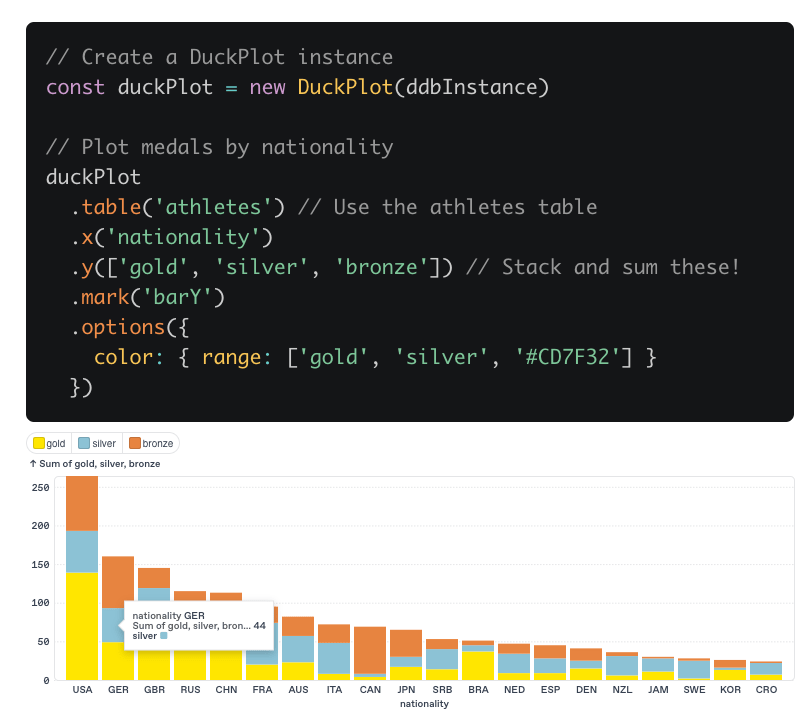
Task: Click the CAN bronze bar segment
Action: coord(370,650)
